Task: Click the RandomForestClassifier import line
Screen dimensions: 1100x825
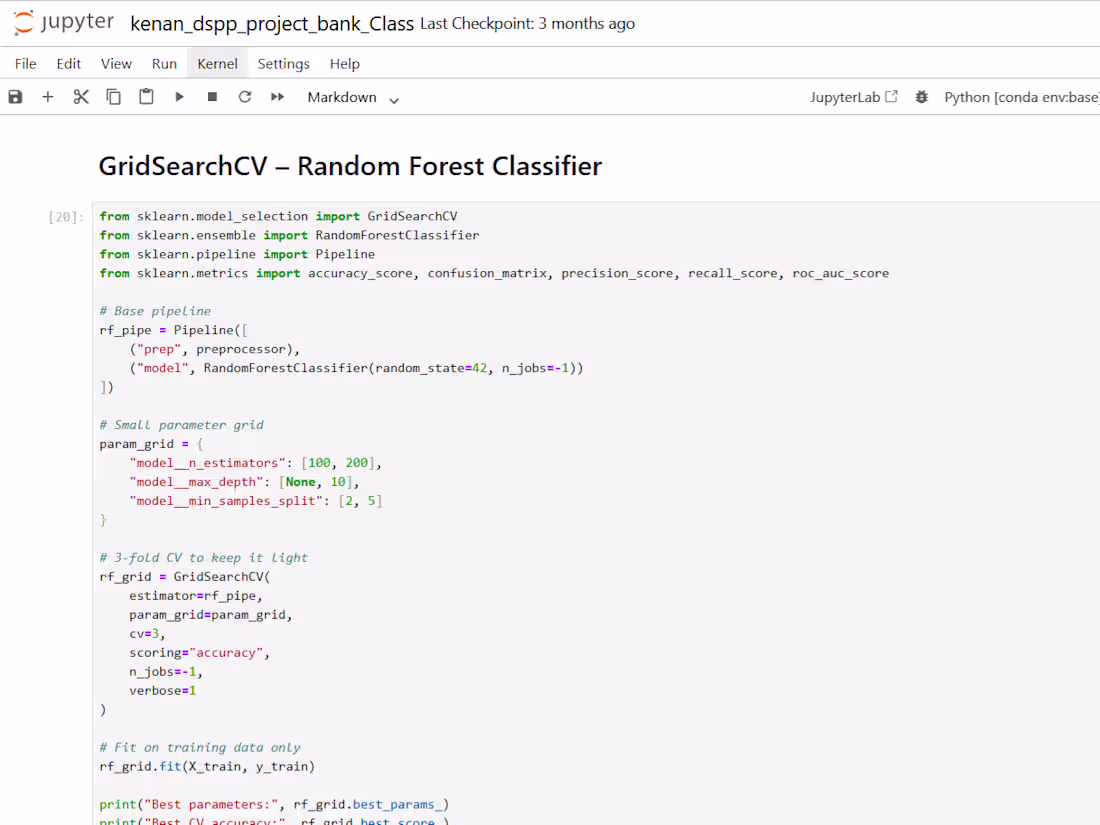Action: coord(289,235)
